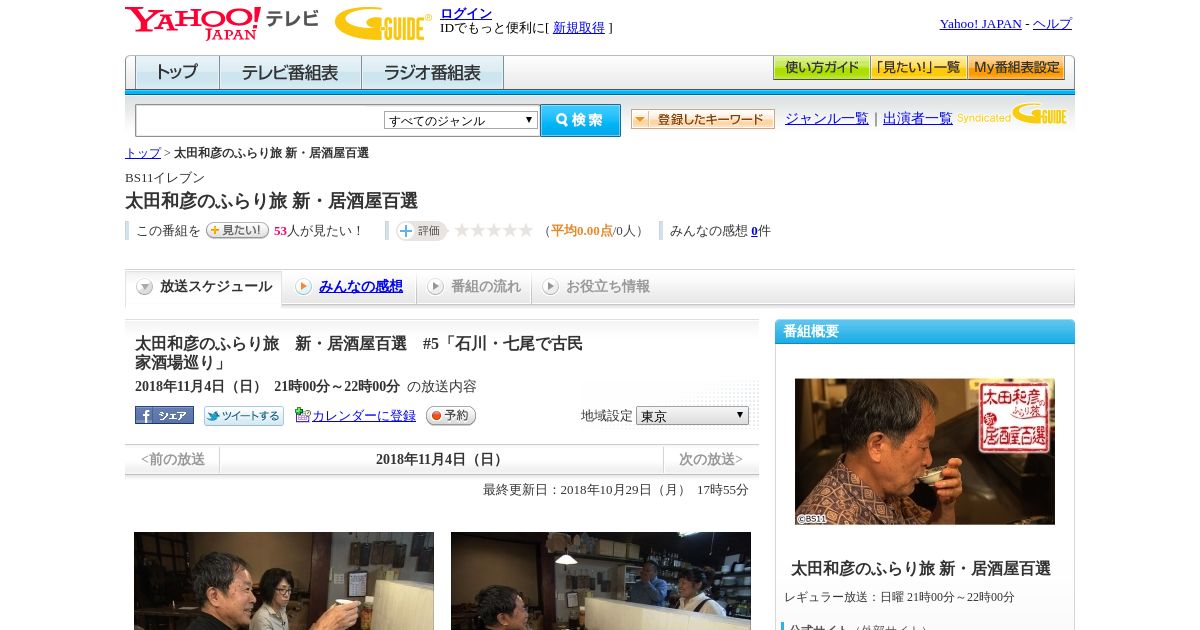The height and width of the screenshot is (630, 1200).
Task: Expand the 地域設定 東京 dropdown
Action: click(692, 415)
